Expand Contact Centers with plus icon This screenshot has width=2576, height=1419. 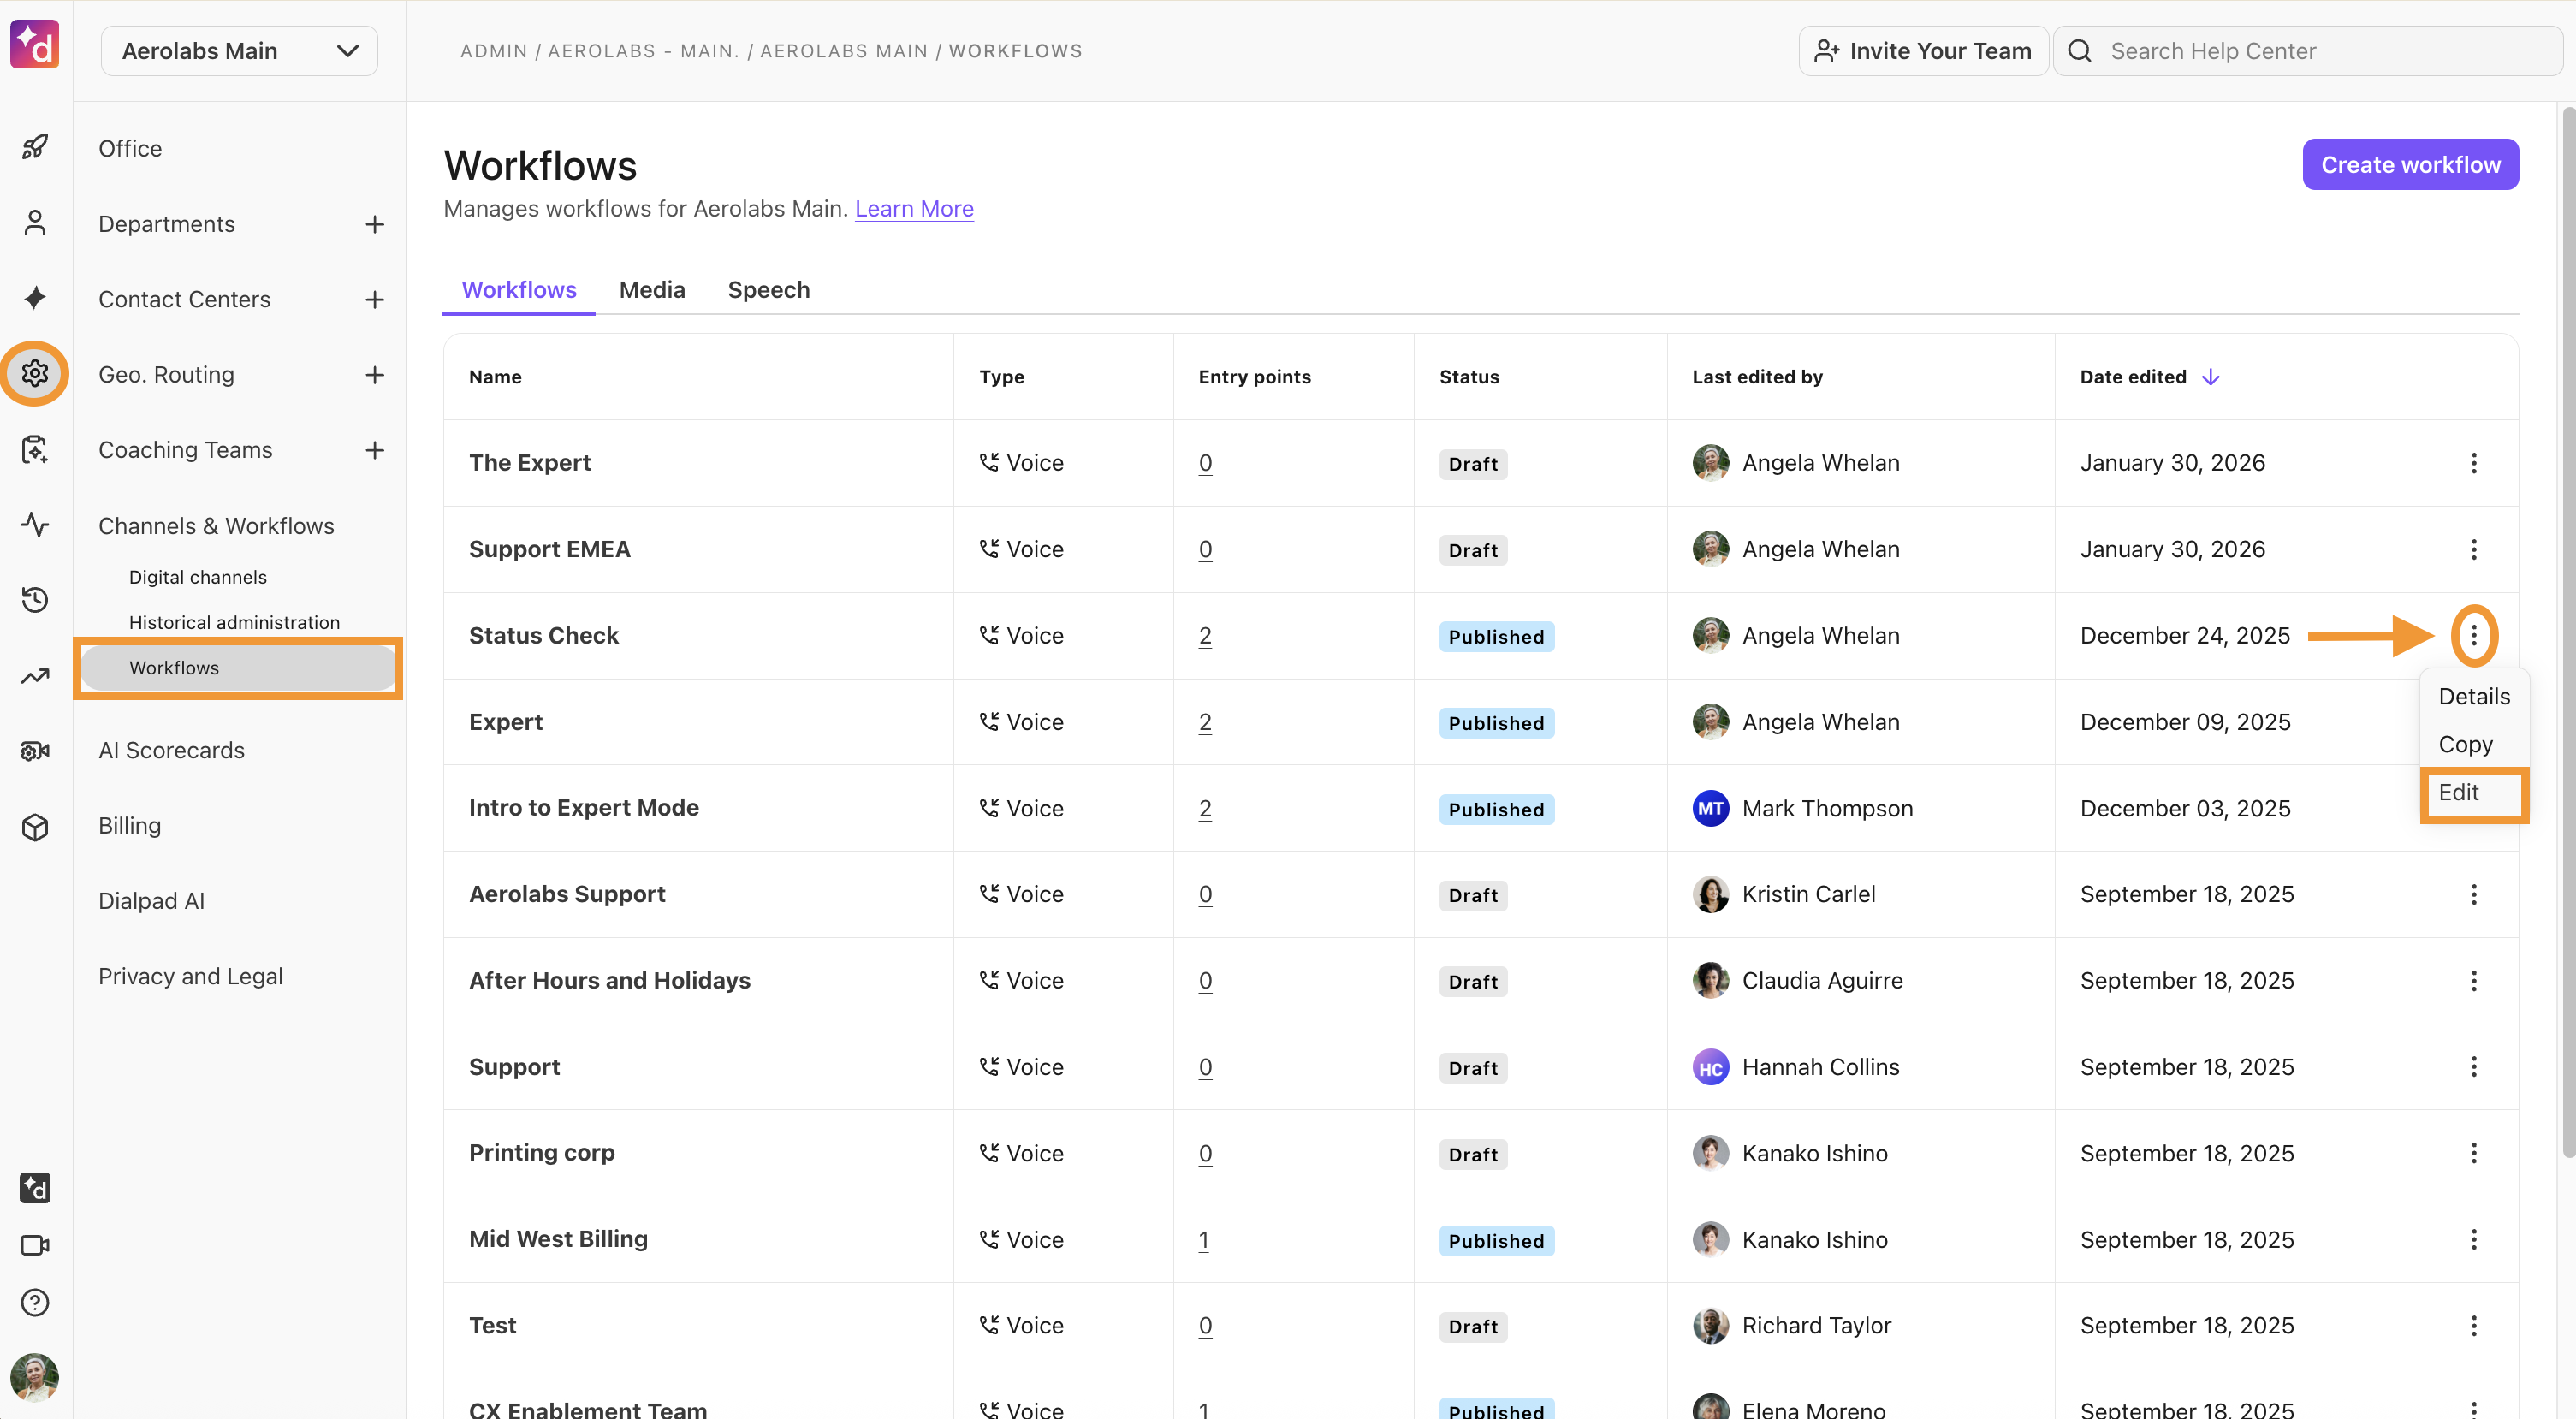point(375,299)
